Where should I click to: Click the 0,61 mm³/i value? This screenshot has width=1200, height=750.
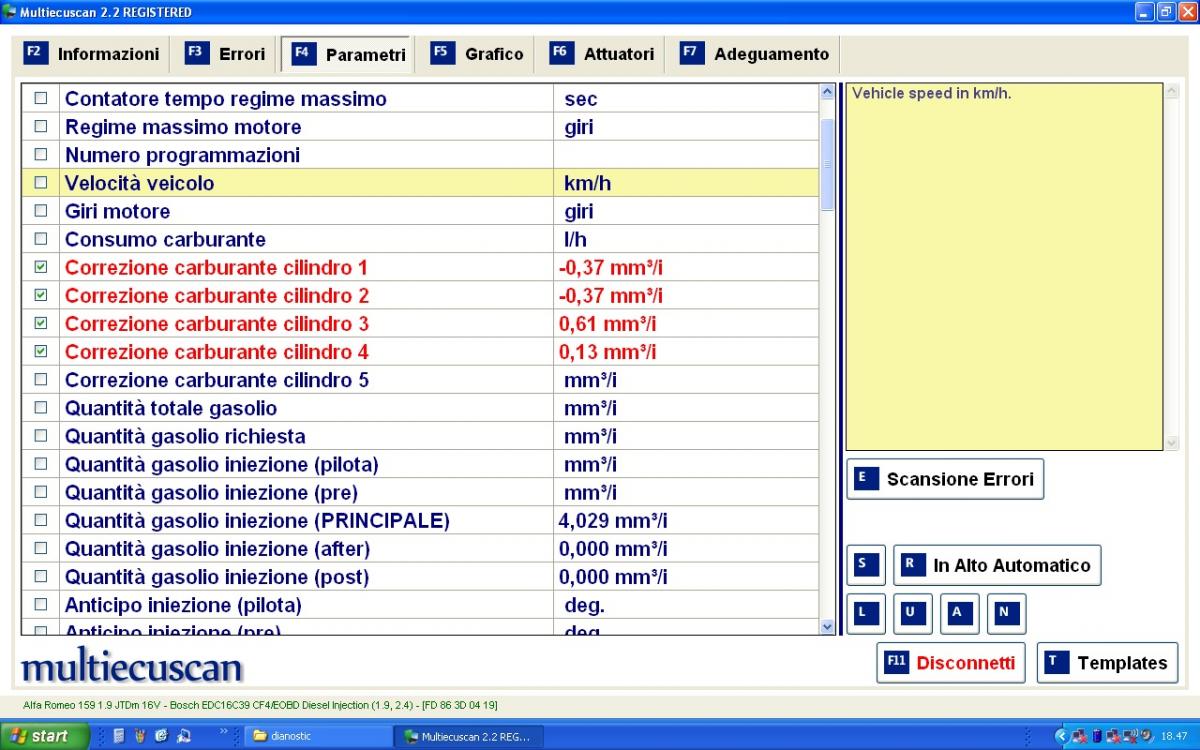tap(607, 323)
